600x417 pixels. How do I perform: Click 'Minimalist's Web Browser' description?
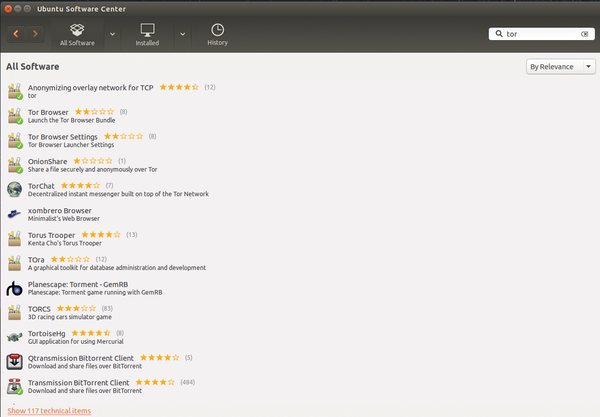tap(64, 218)
